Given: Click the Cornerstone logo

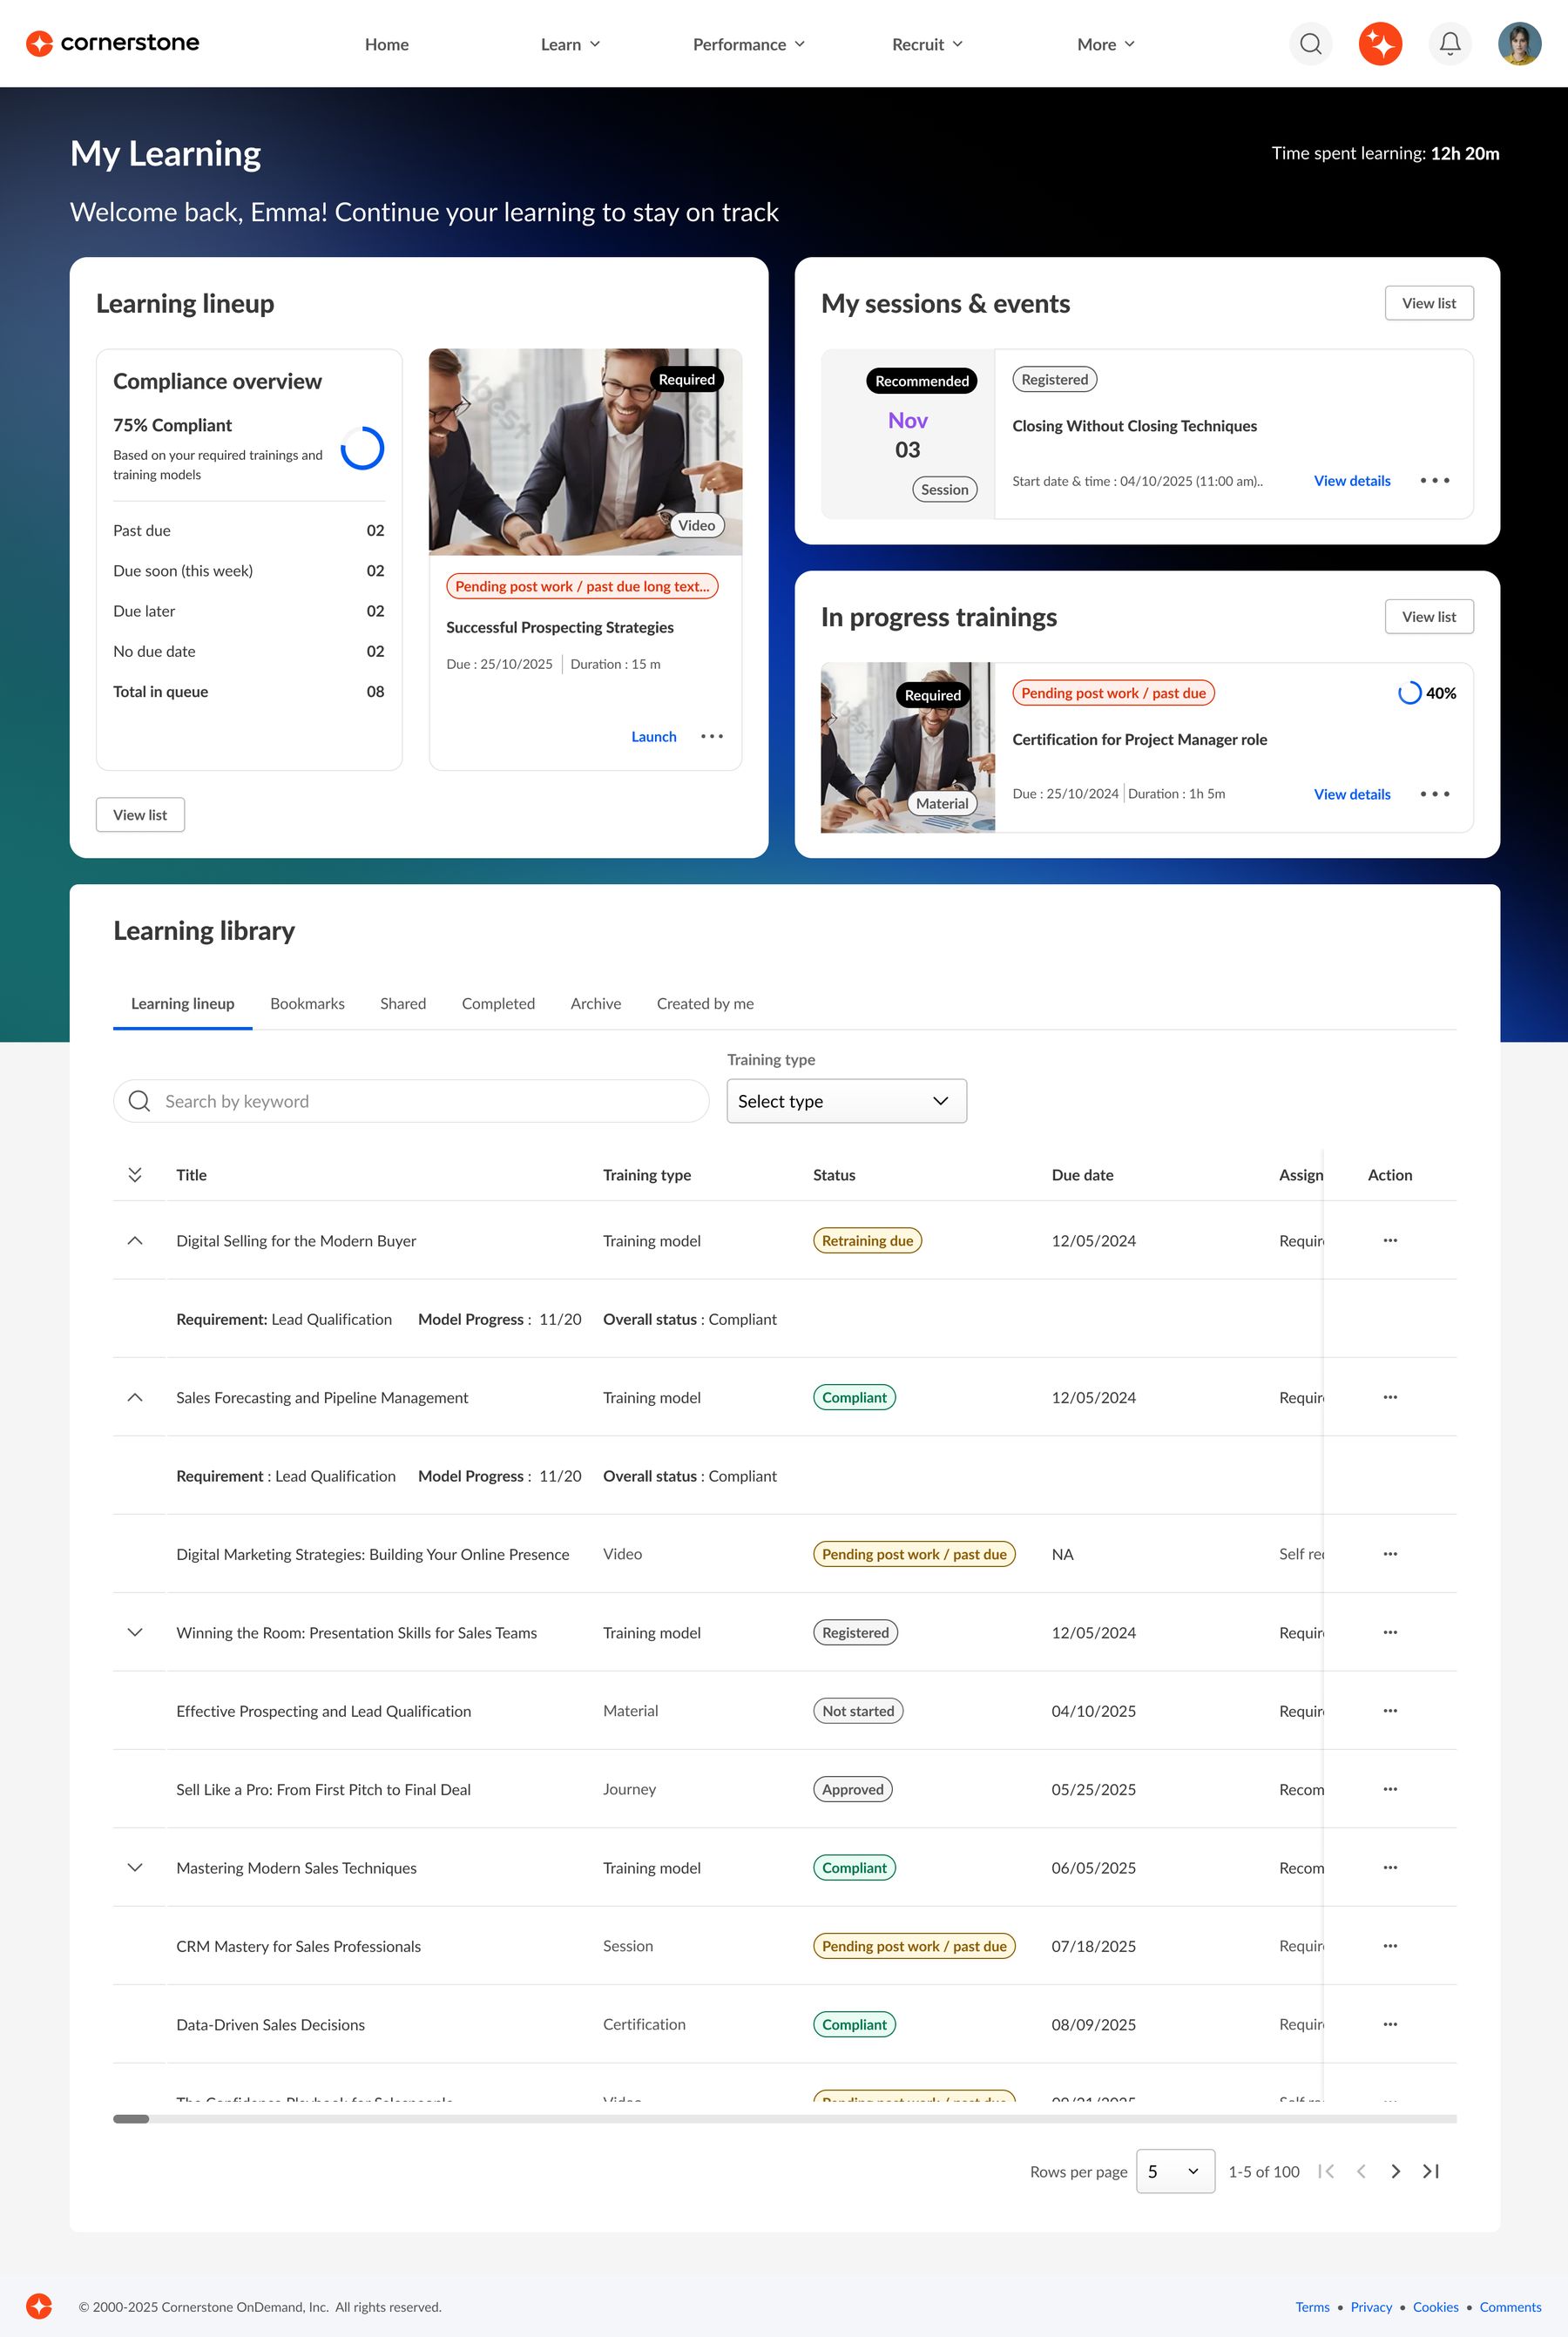Looking at the screenshot, I should pos(113,43).
